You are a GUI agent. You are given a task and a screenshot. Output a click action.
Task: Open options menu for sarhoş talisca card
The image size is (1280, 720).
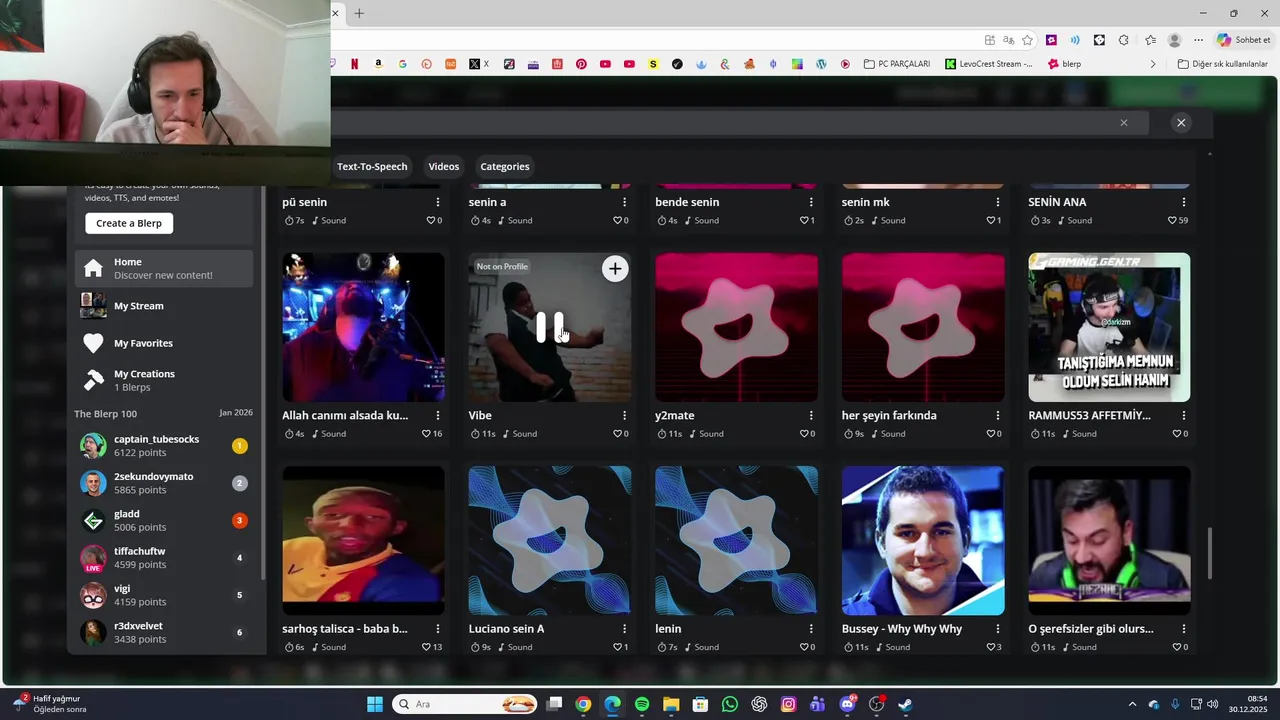(438, 629)
